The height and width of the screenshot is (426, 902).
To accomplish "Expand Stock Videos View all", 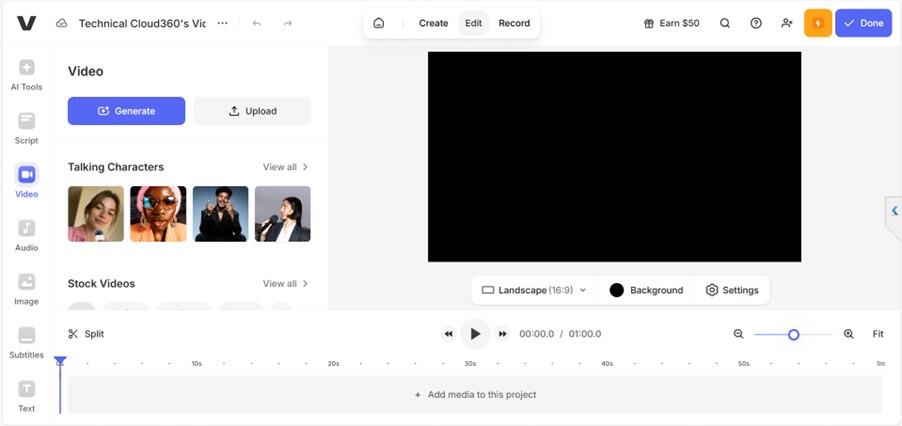I will [x=286, y=284].
